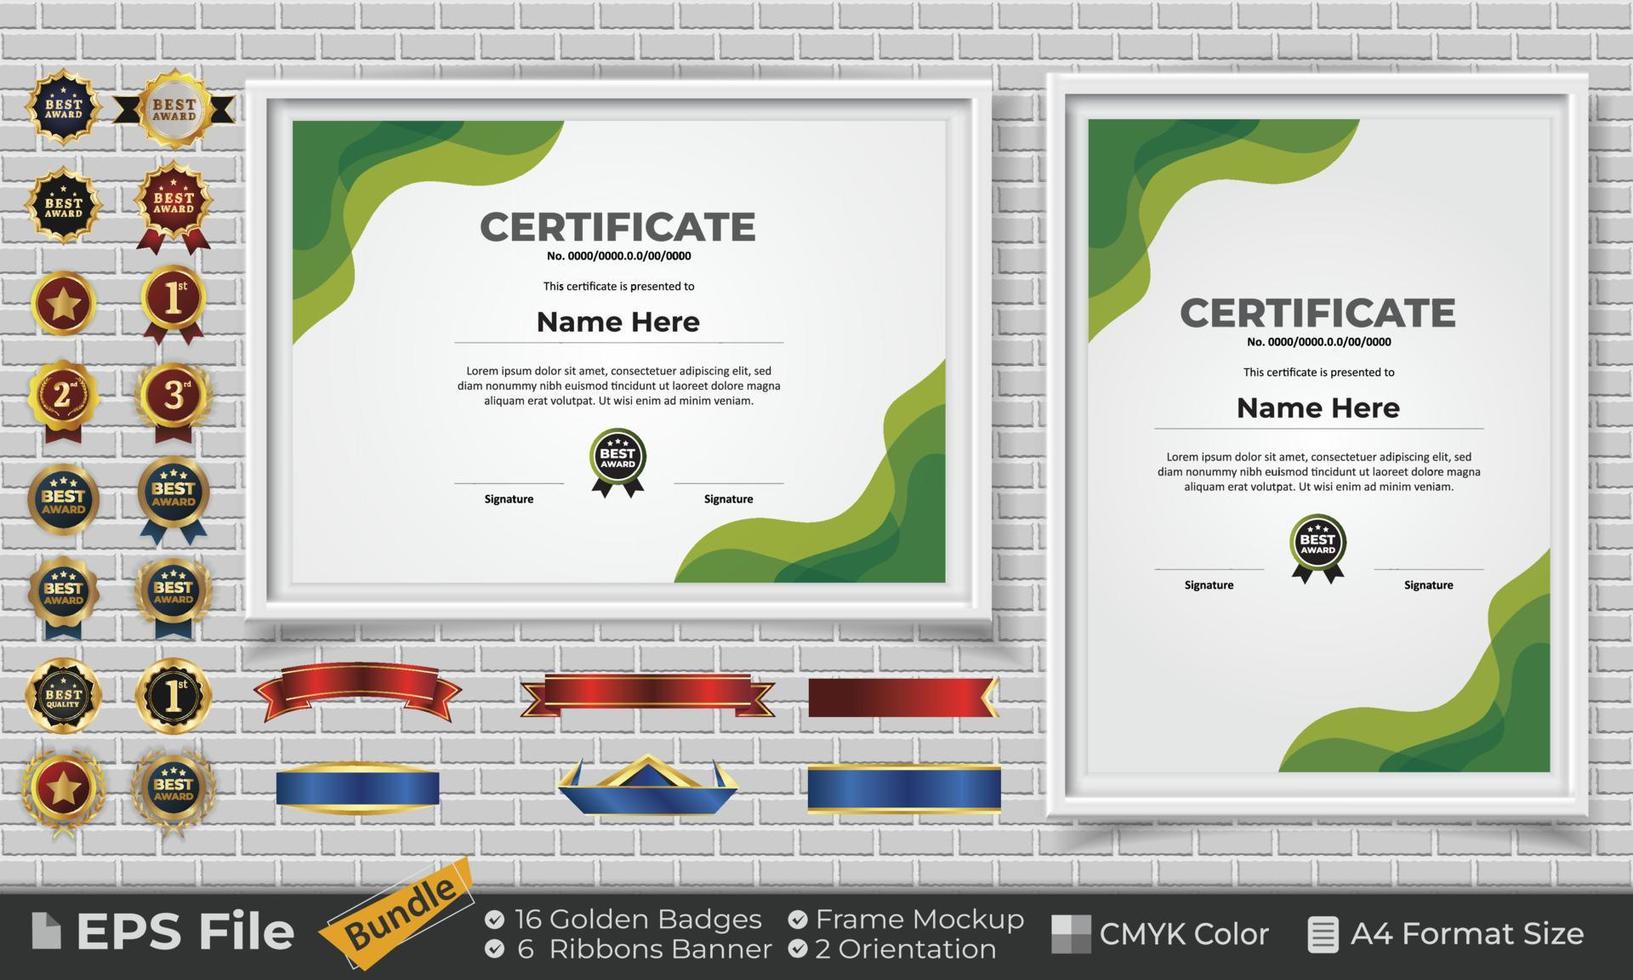The width and height of the screenshot is (1633, 980).
Task: Click the CMYK grey squares icon
Action: pos(1071,934)
